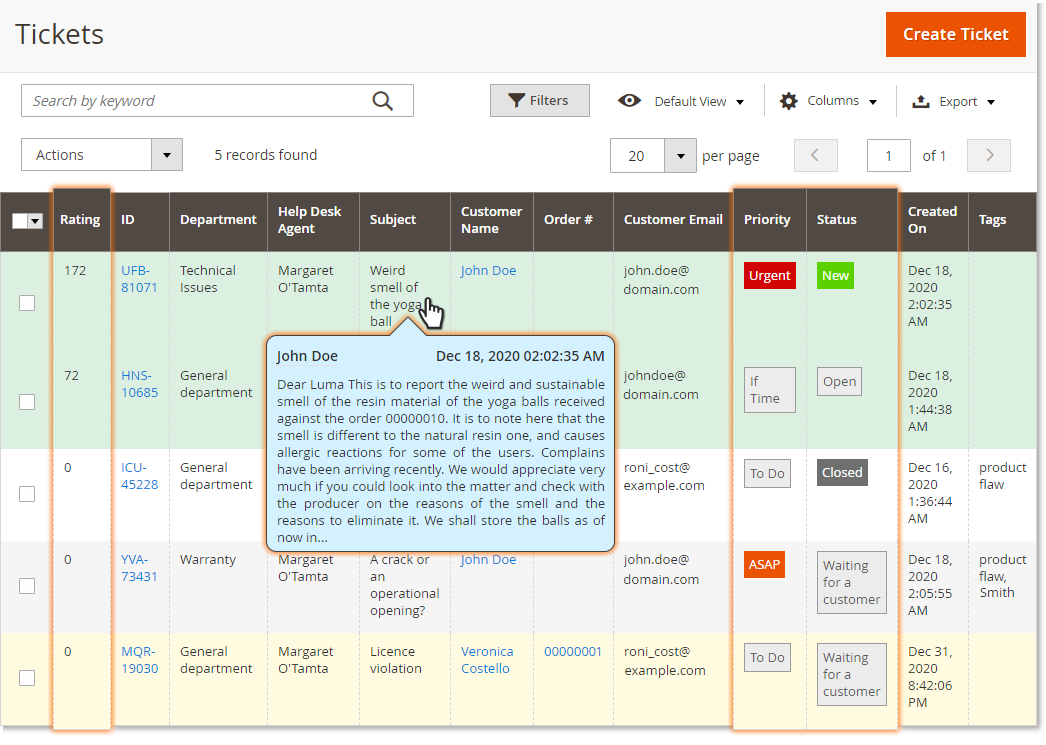The image size is (1046, 745).
Task: Sort by Customer Email column header
Action: point(673,220)
